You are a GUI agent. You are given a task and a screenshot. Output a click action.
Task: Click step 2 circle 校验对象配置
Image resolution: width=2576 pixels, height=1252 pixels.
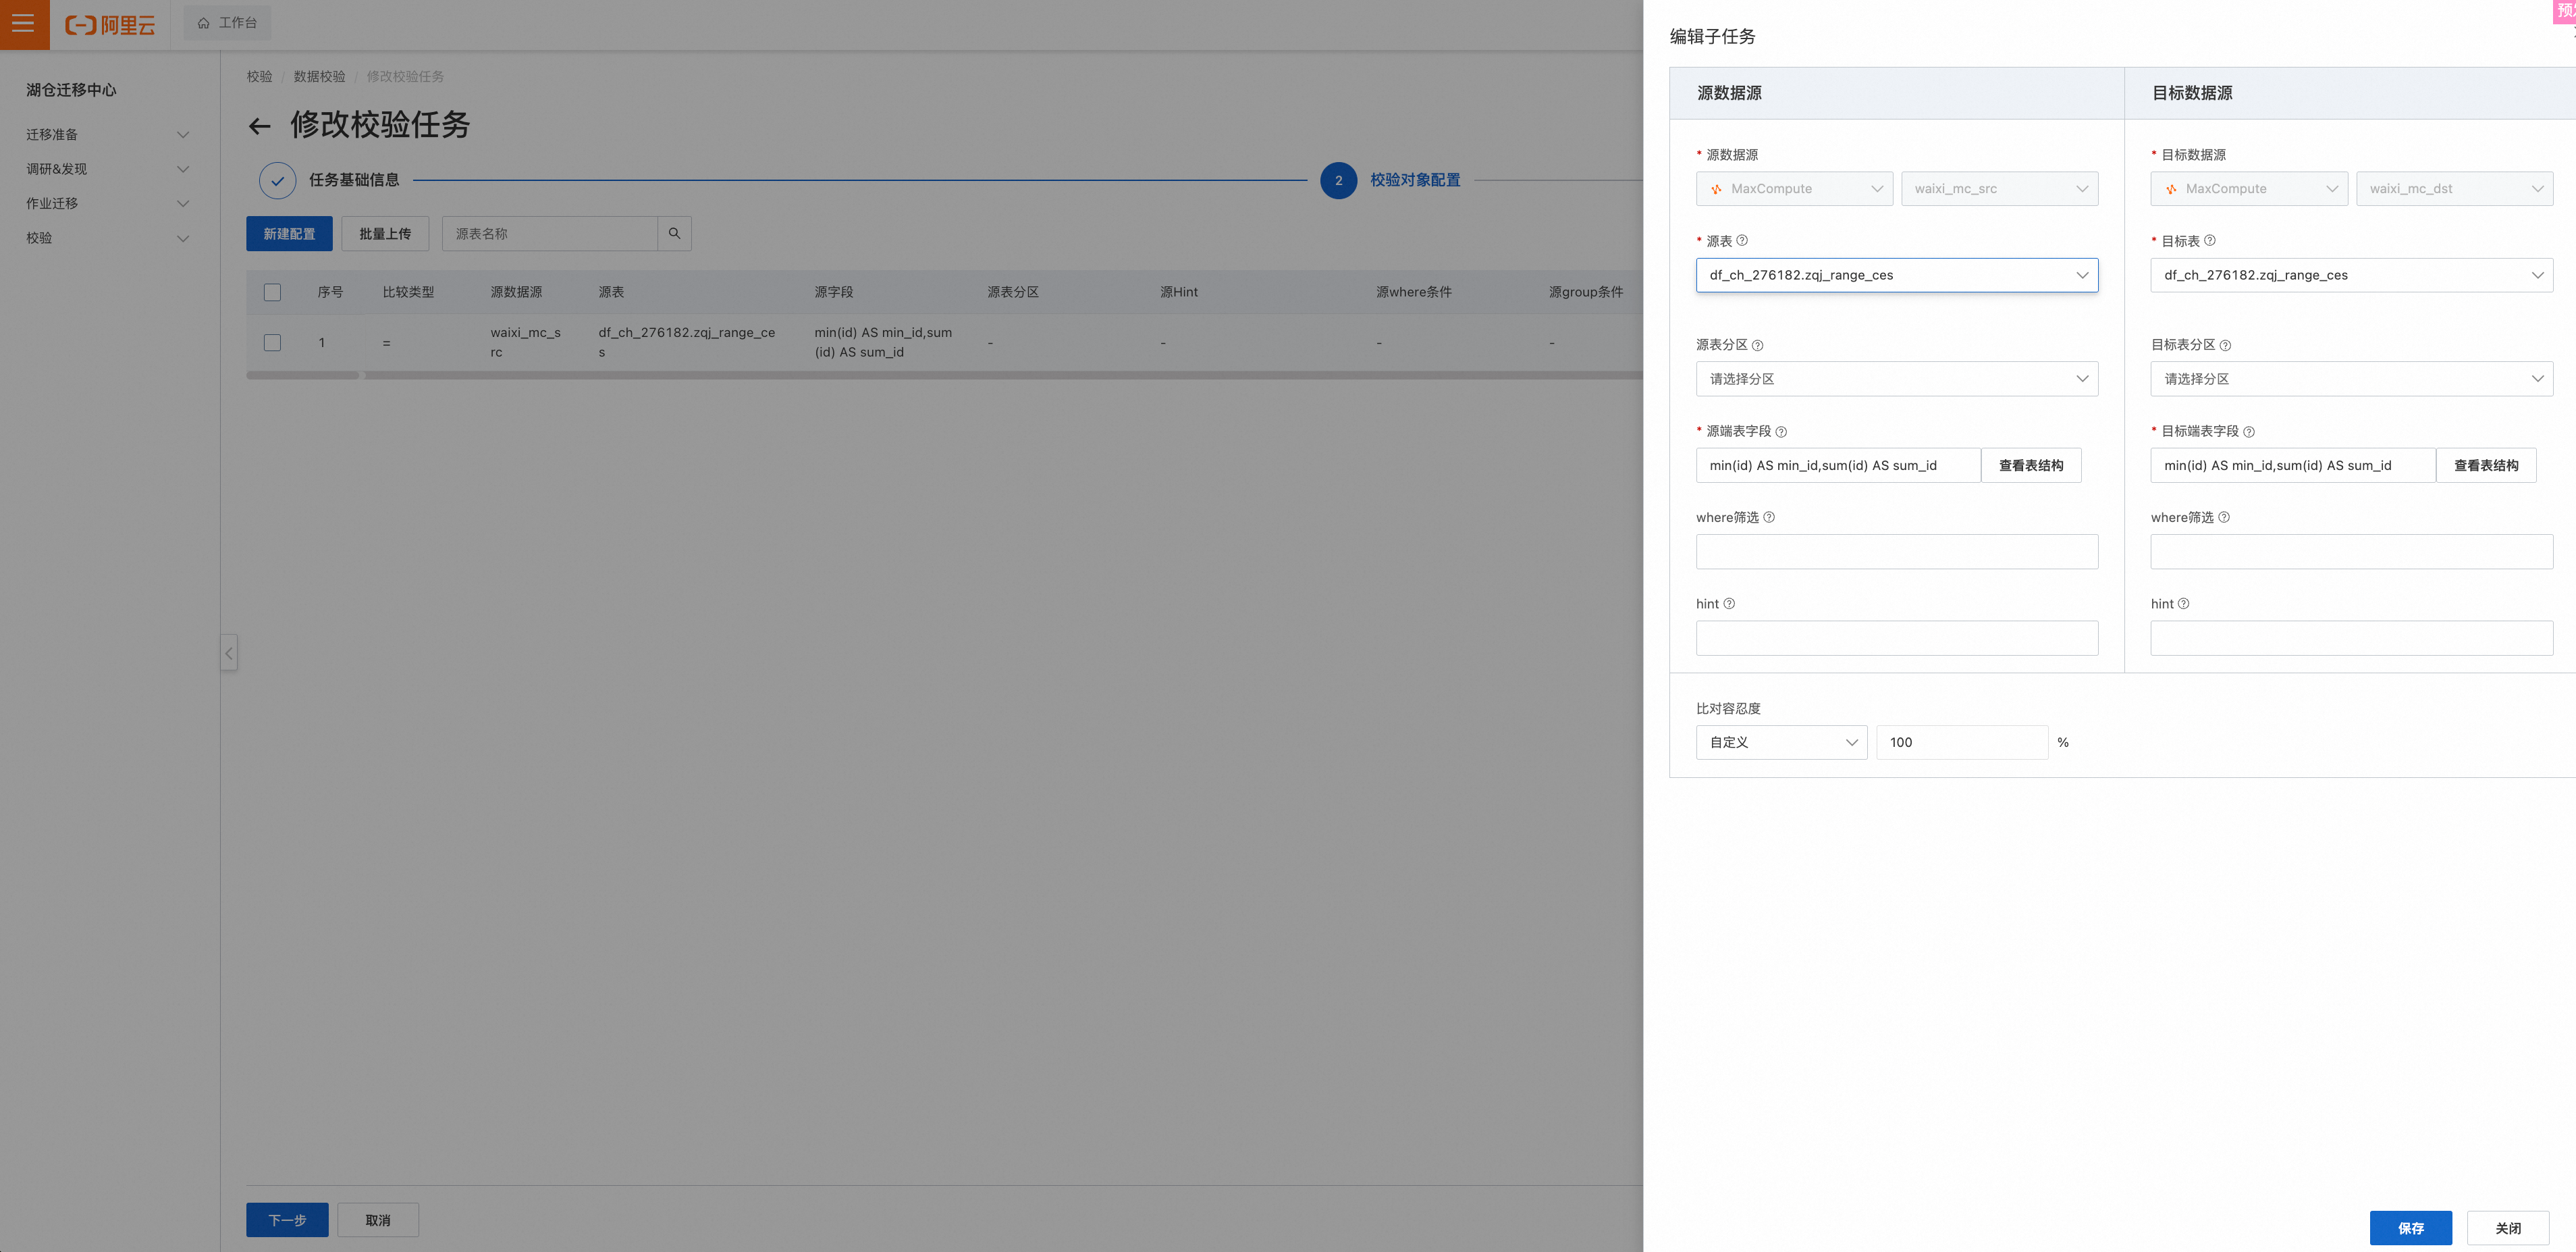[1338, 181]
